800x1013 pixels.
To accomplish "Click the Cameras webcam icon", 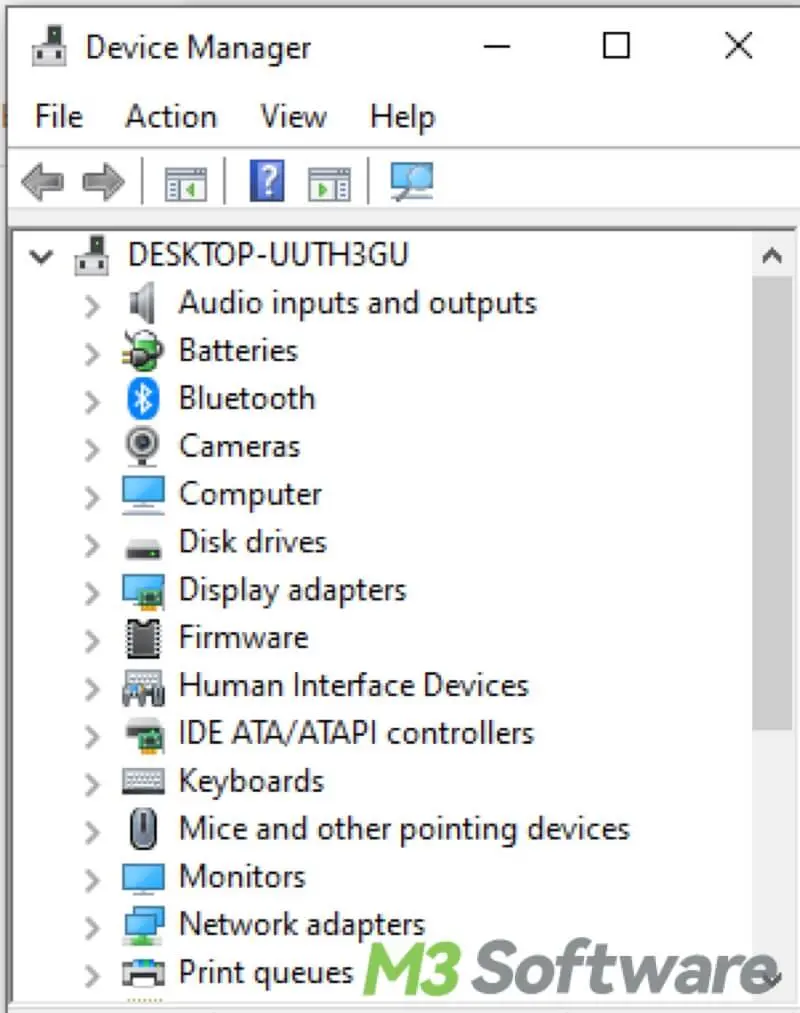I will click(x=142, y=446).
